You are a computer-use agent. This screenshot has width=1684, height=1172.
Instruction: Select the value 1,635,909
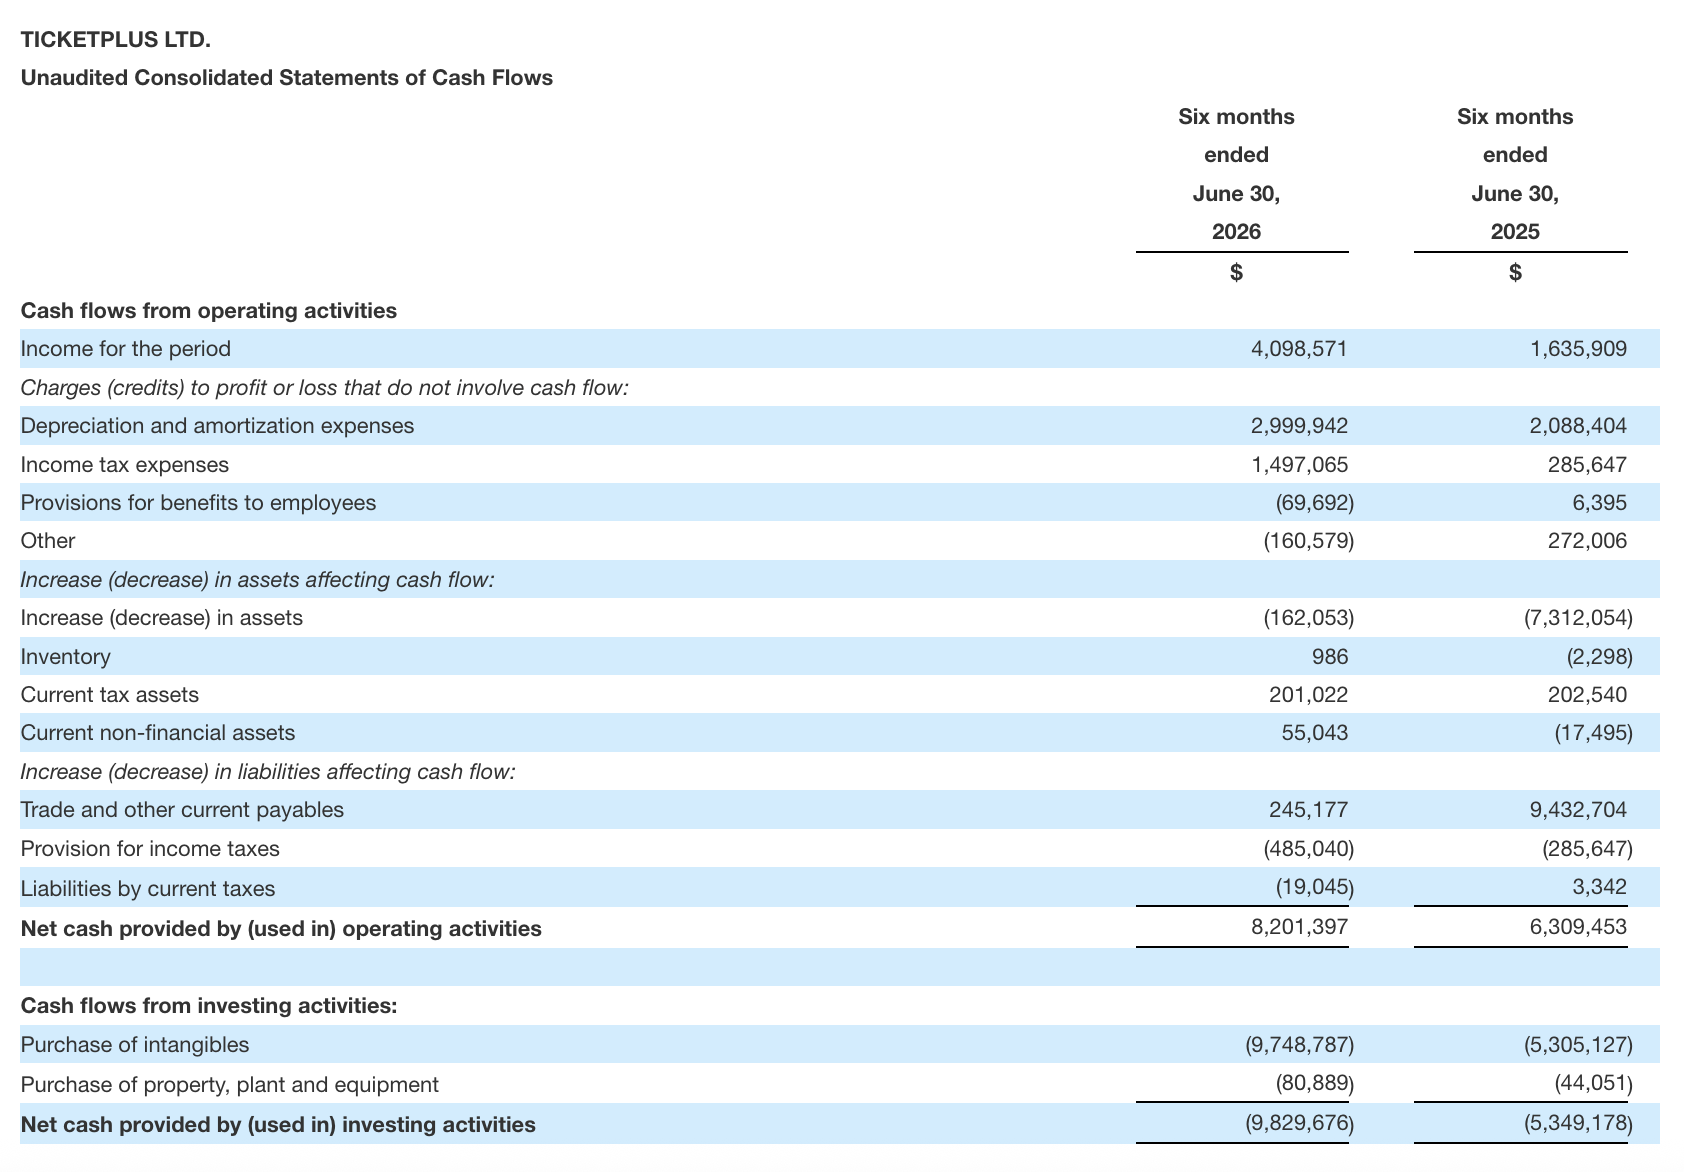[x=1578, y=349]
